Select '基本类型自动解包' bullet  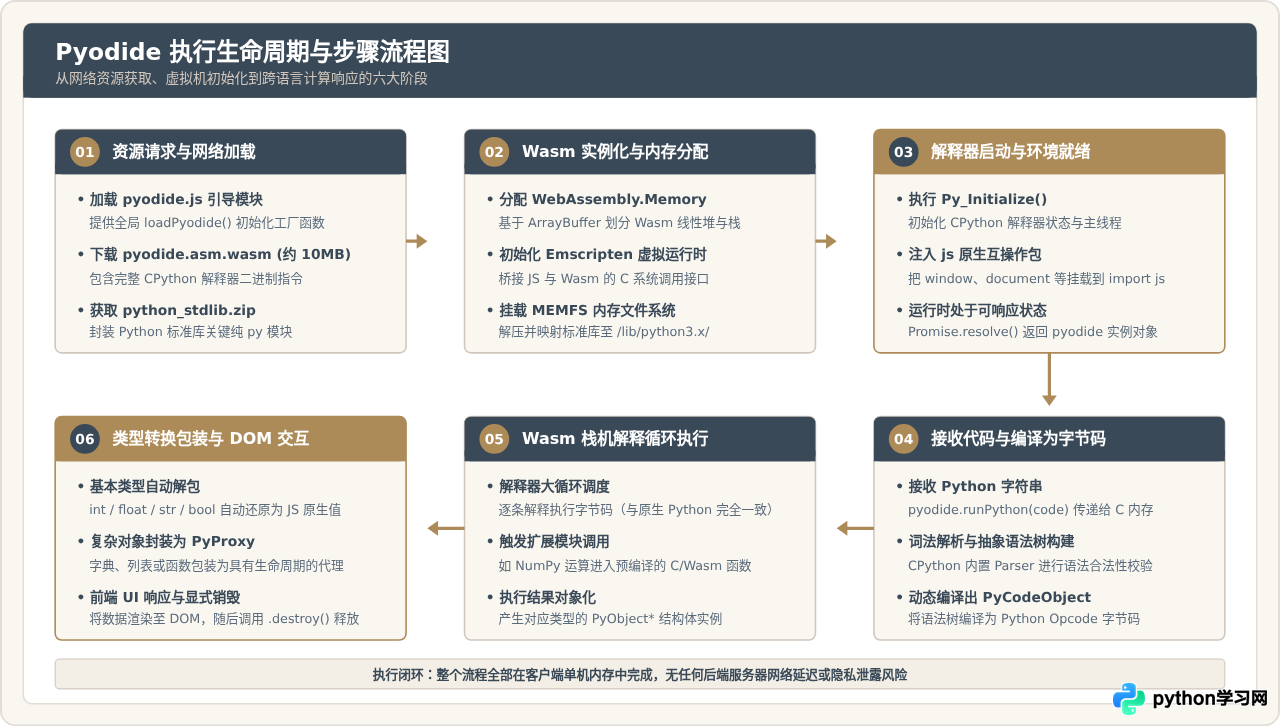tap(139, 486)
